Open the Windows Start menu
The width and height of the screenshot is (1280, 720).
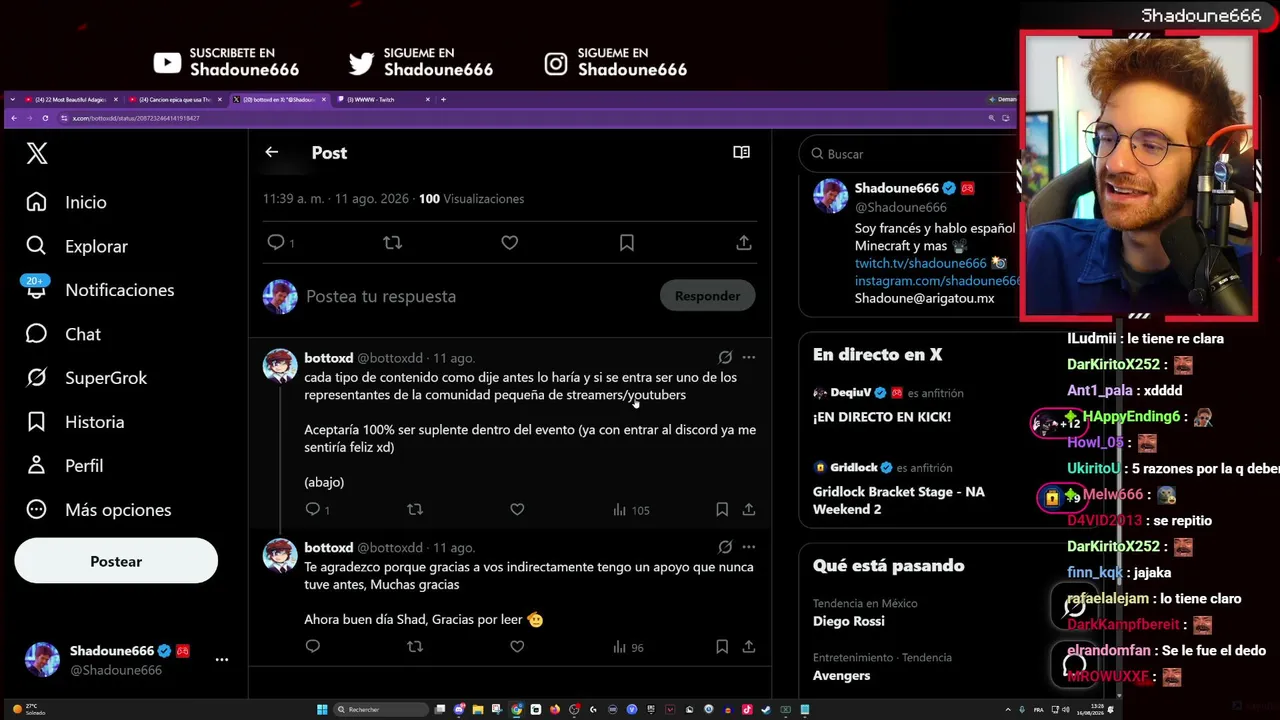[x=322, y=710]
